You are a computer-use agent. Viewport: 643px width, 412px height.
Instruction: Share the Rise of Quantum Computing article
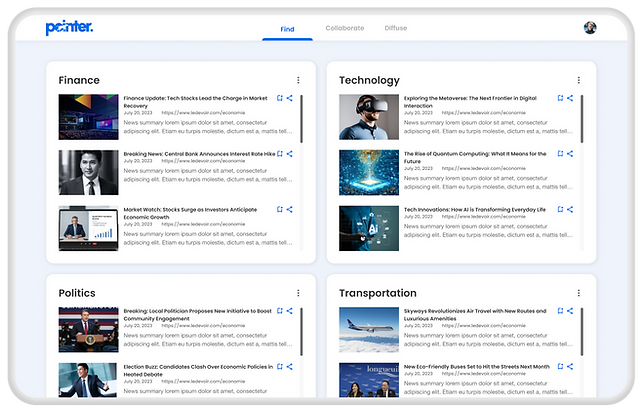(570, 154)
